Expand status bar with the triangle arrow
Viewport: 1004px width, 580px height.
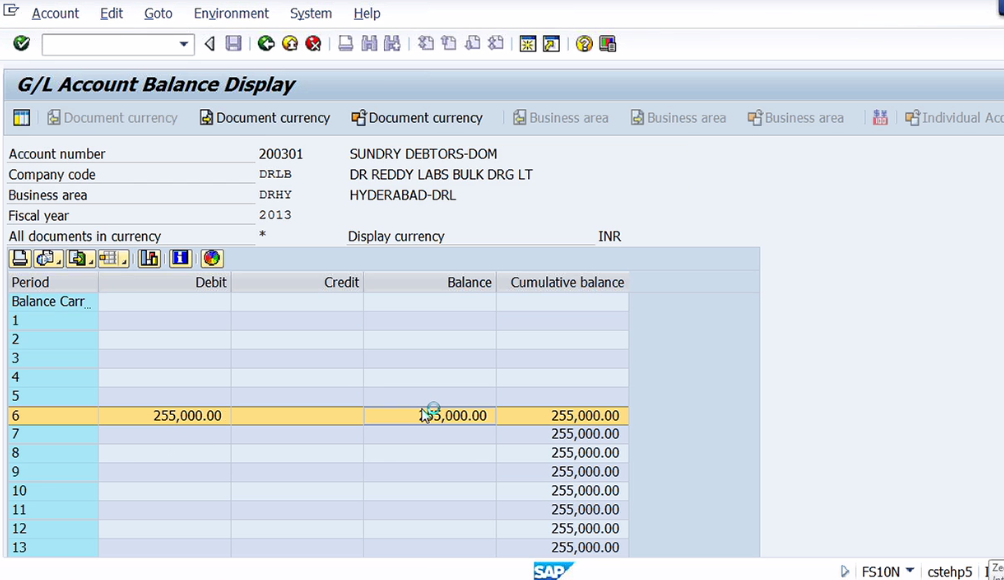coord(845,571)
